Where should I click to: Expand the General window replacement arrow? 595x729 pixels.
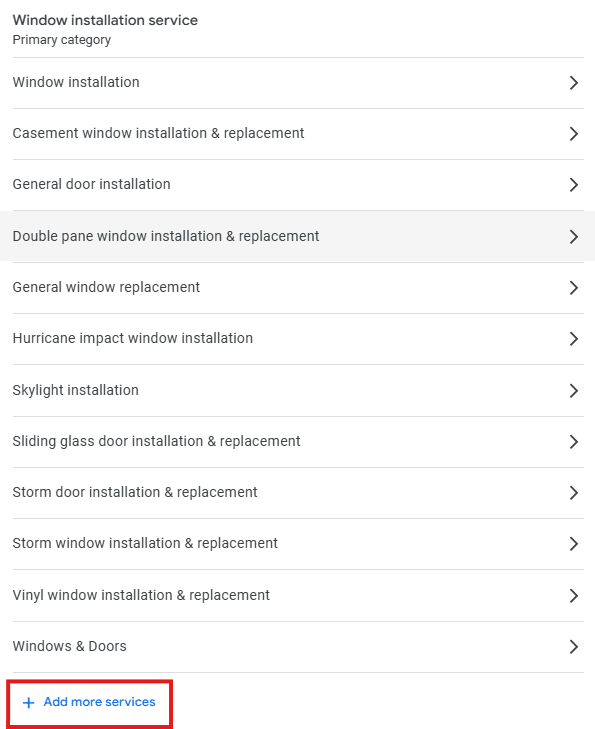pos(574,288)
